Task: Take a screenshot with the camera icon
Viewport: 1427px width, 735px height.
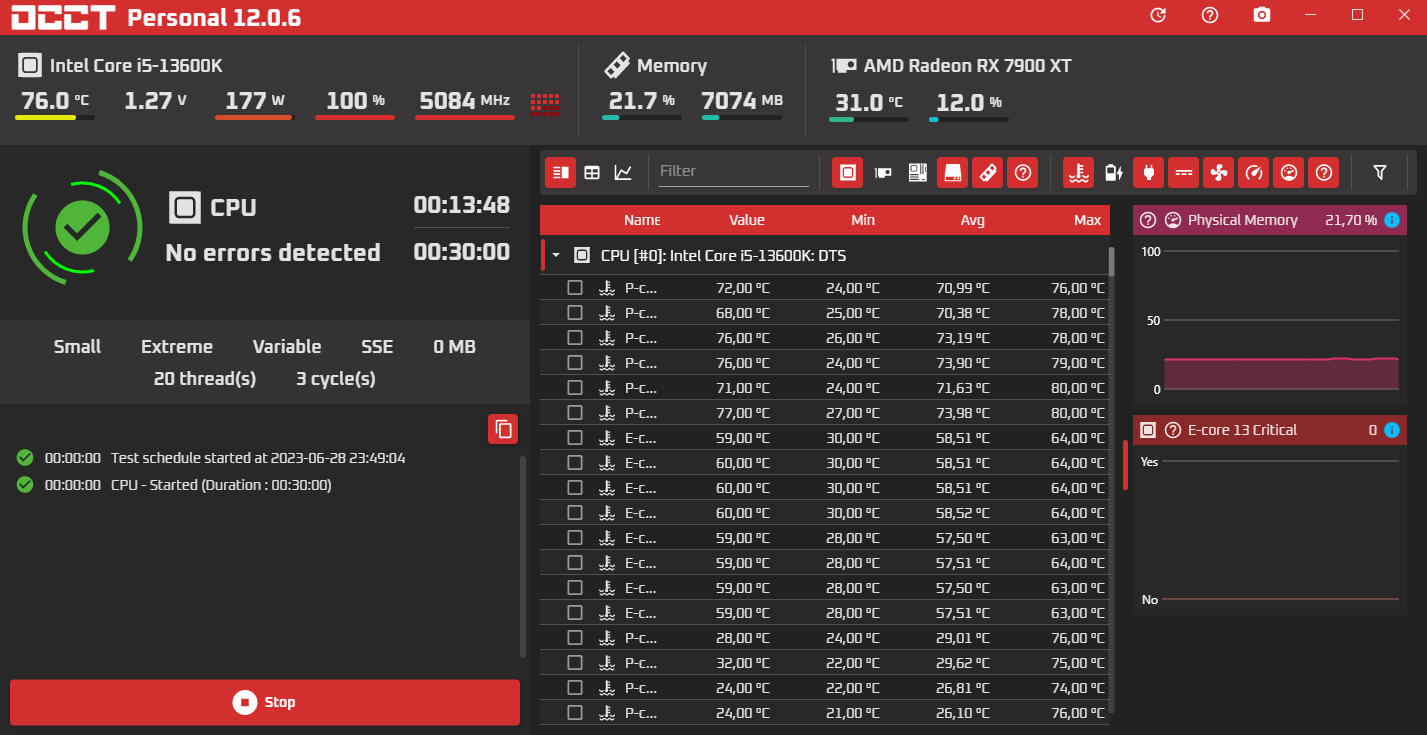Action: point(1262,15)
